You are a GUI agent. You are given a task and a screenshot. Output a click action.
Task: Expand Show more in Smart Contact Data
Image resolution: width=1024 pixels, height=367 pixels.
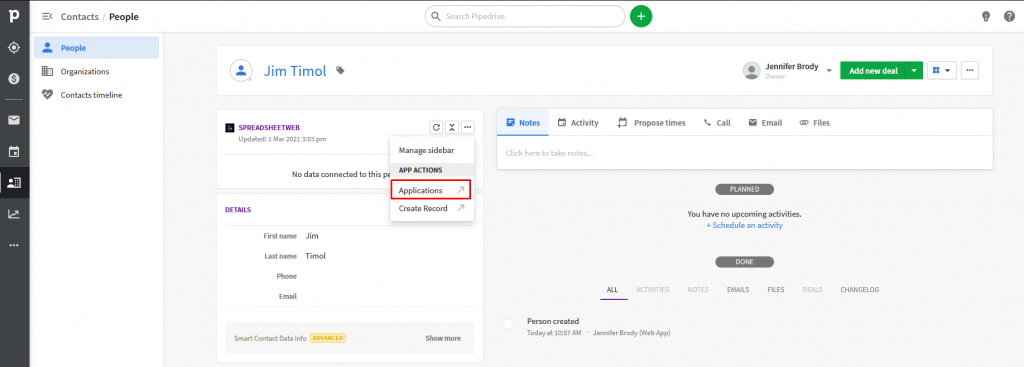point(443,338)
